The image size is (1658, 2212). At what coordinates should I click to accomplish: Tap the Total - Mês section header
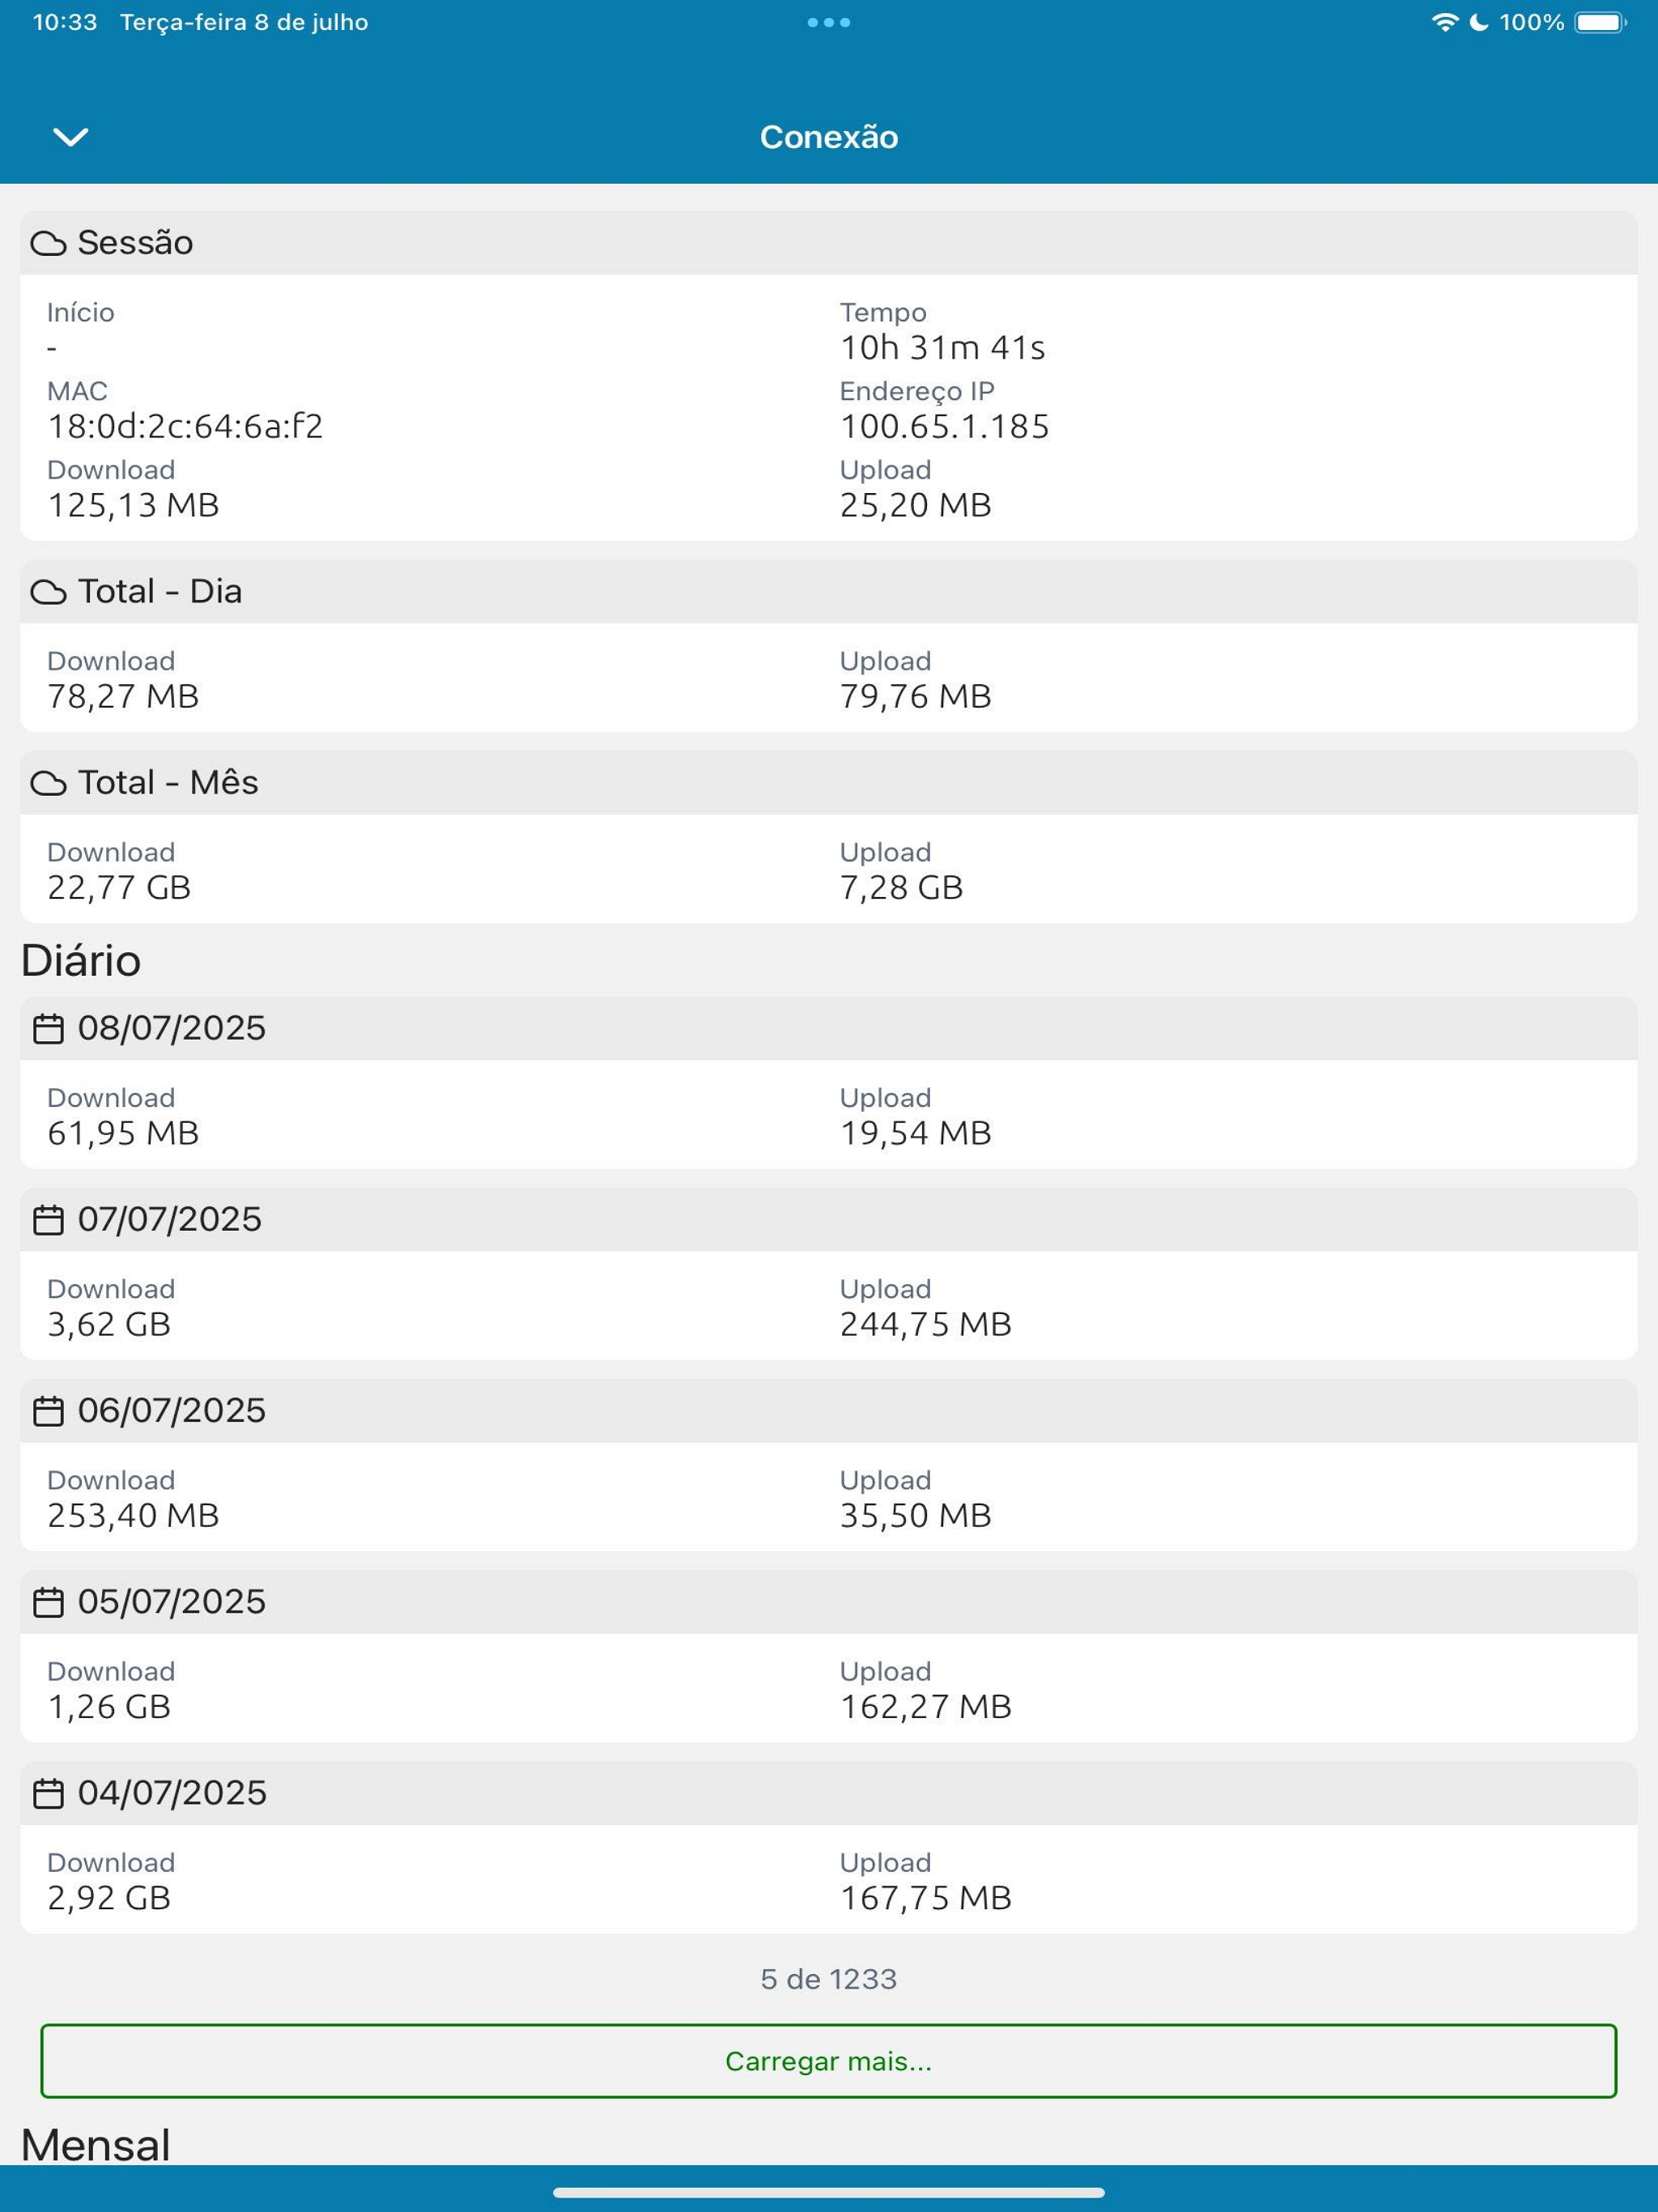[x=828, y=783]
